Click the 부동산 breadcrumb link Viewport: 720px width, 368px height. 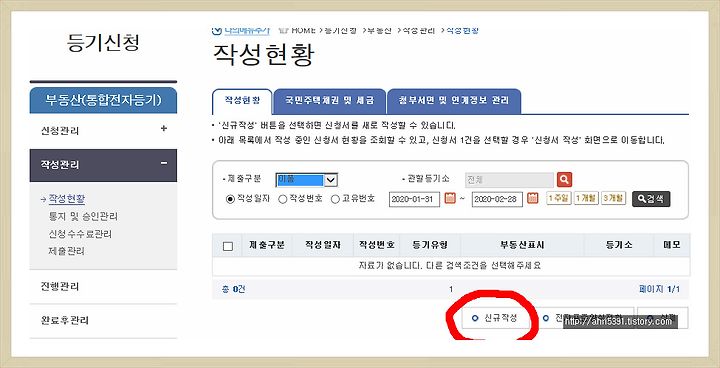pos(379,30)
